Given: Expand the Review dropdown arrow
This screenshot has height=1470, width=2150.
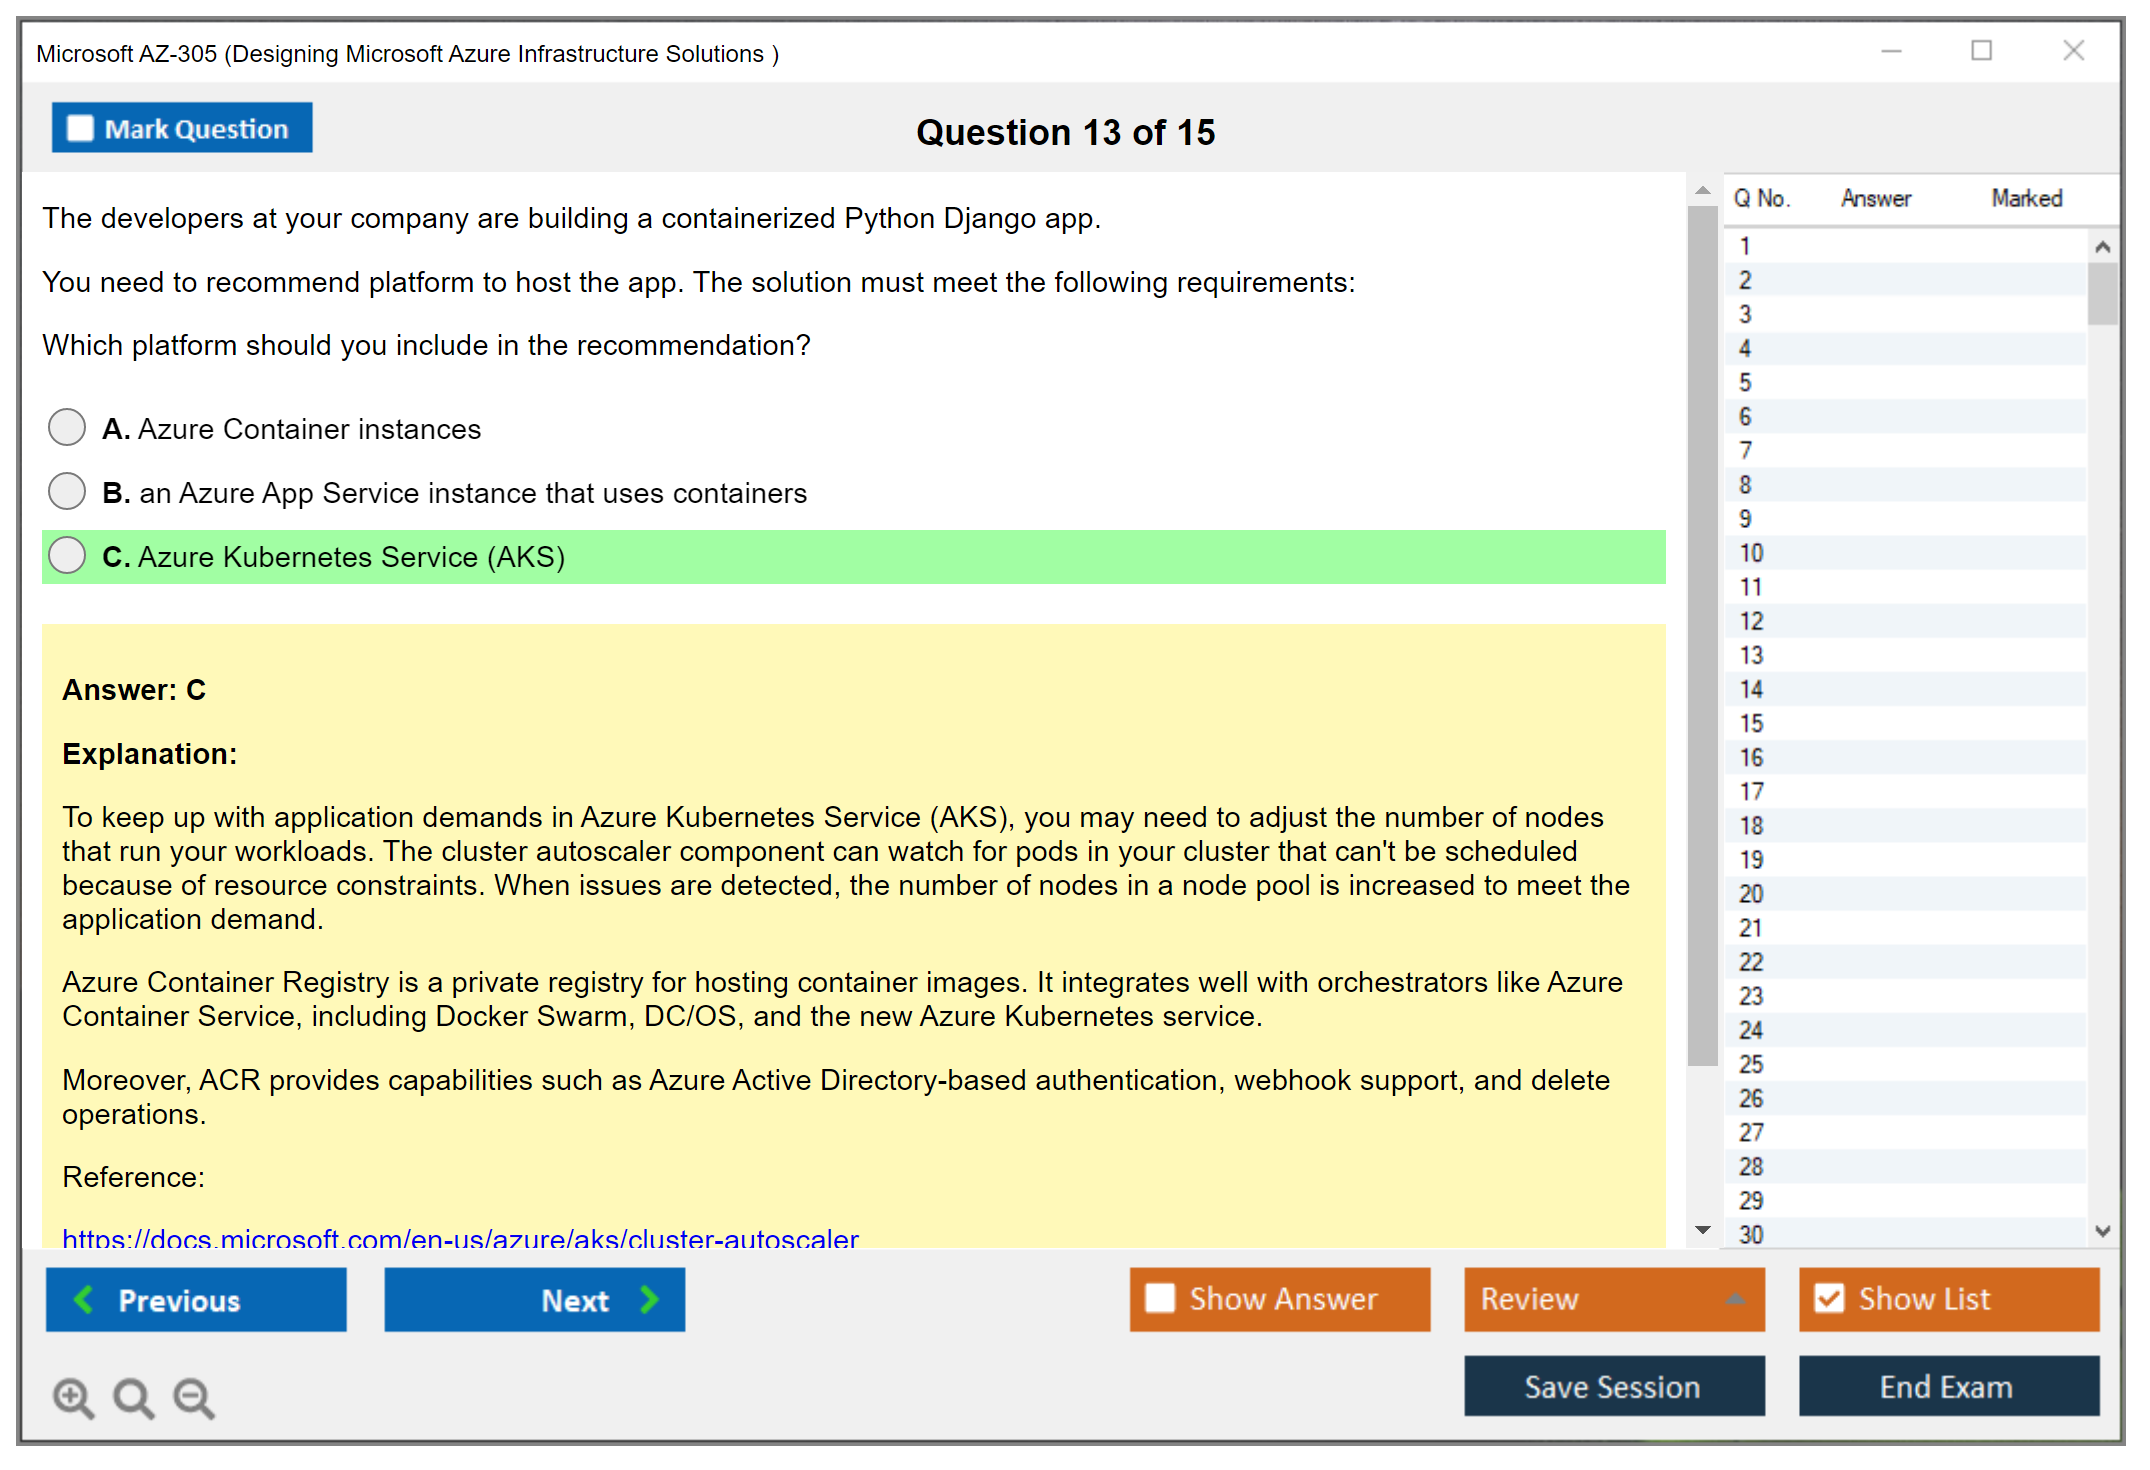Looking at the screenshot, I should click(1735, 1298).
